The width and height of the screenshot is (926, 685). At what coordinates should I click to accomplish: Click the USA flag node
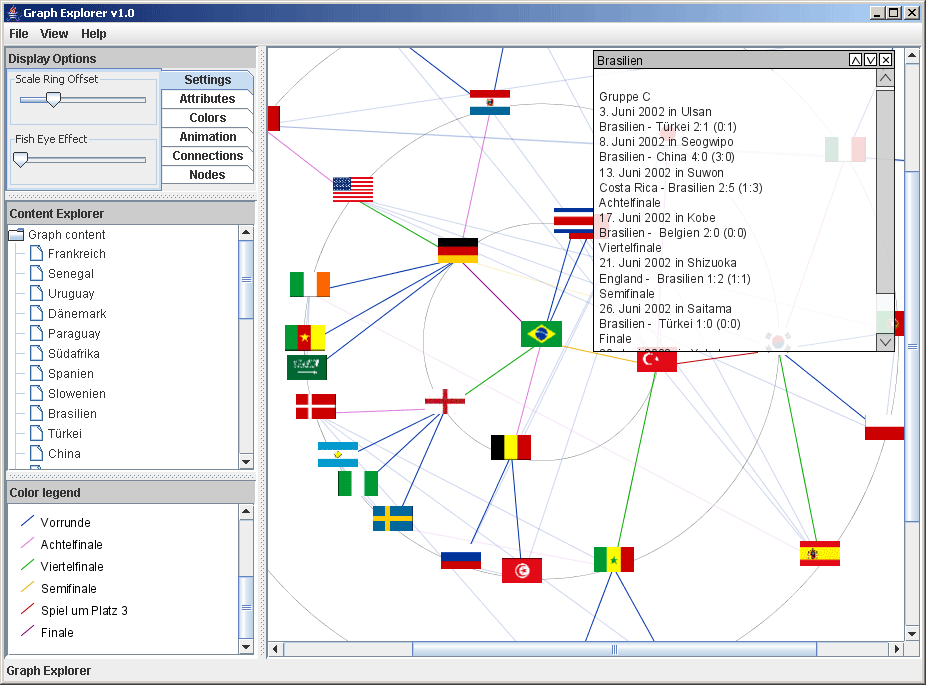coord(352,190)
